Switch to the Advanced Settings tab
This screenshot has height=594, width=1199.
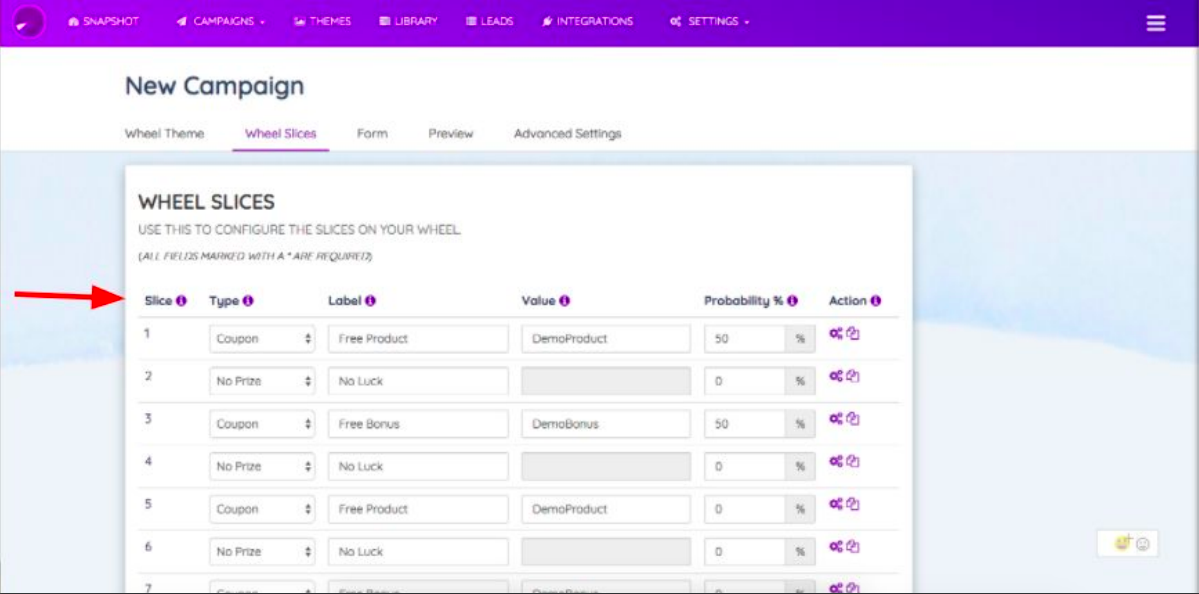click(x=567, y=134)
